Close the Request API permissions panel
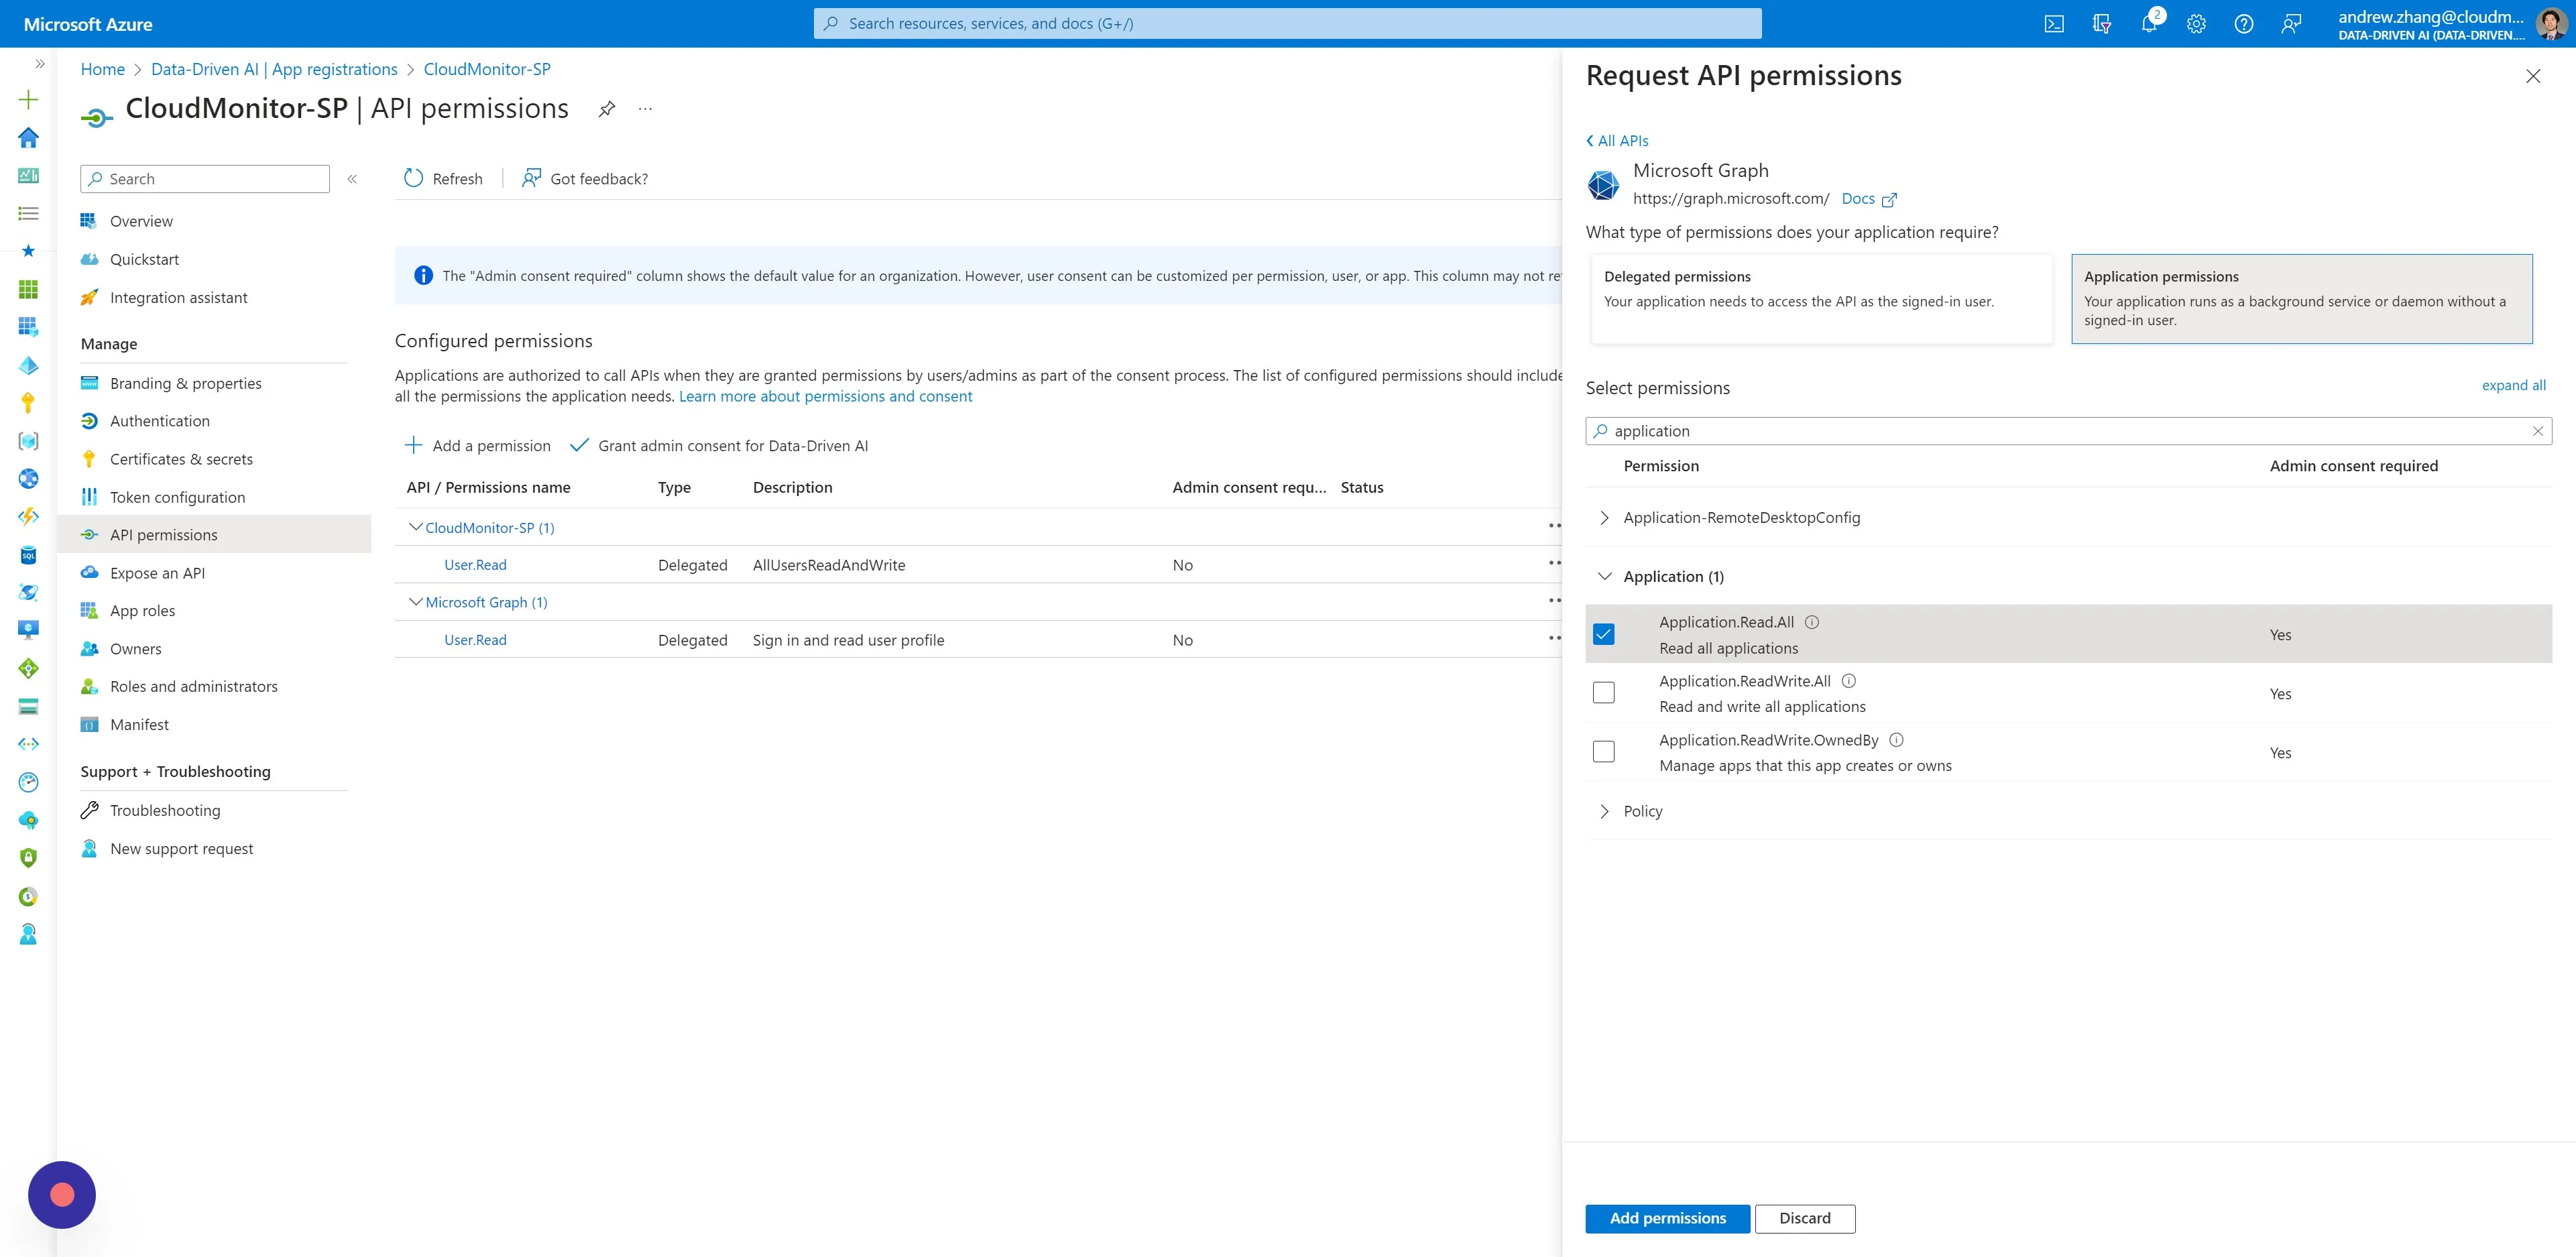Screen dimensions: 2576x1257 (2533, 76)
